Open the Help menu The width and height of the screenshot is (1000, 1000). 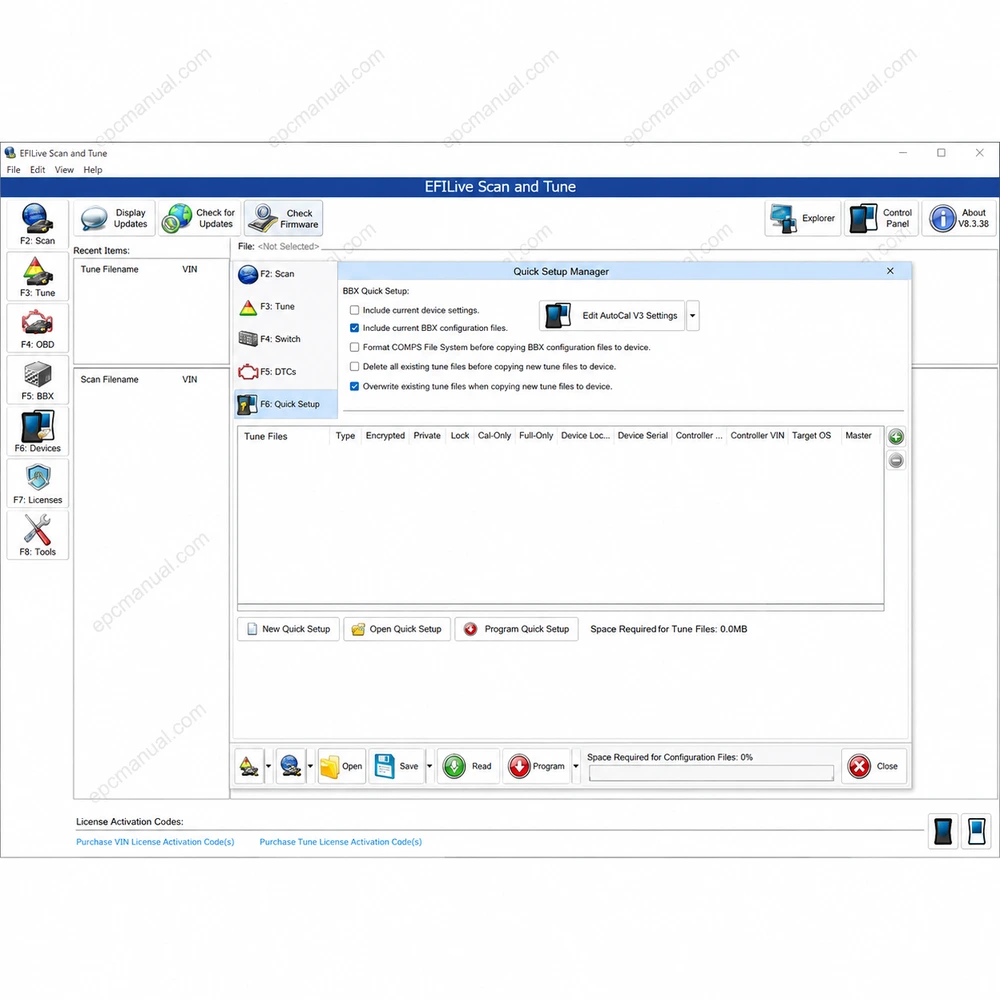[92, 170]
